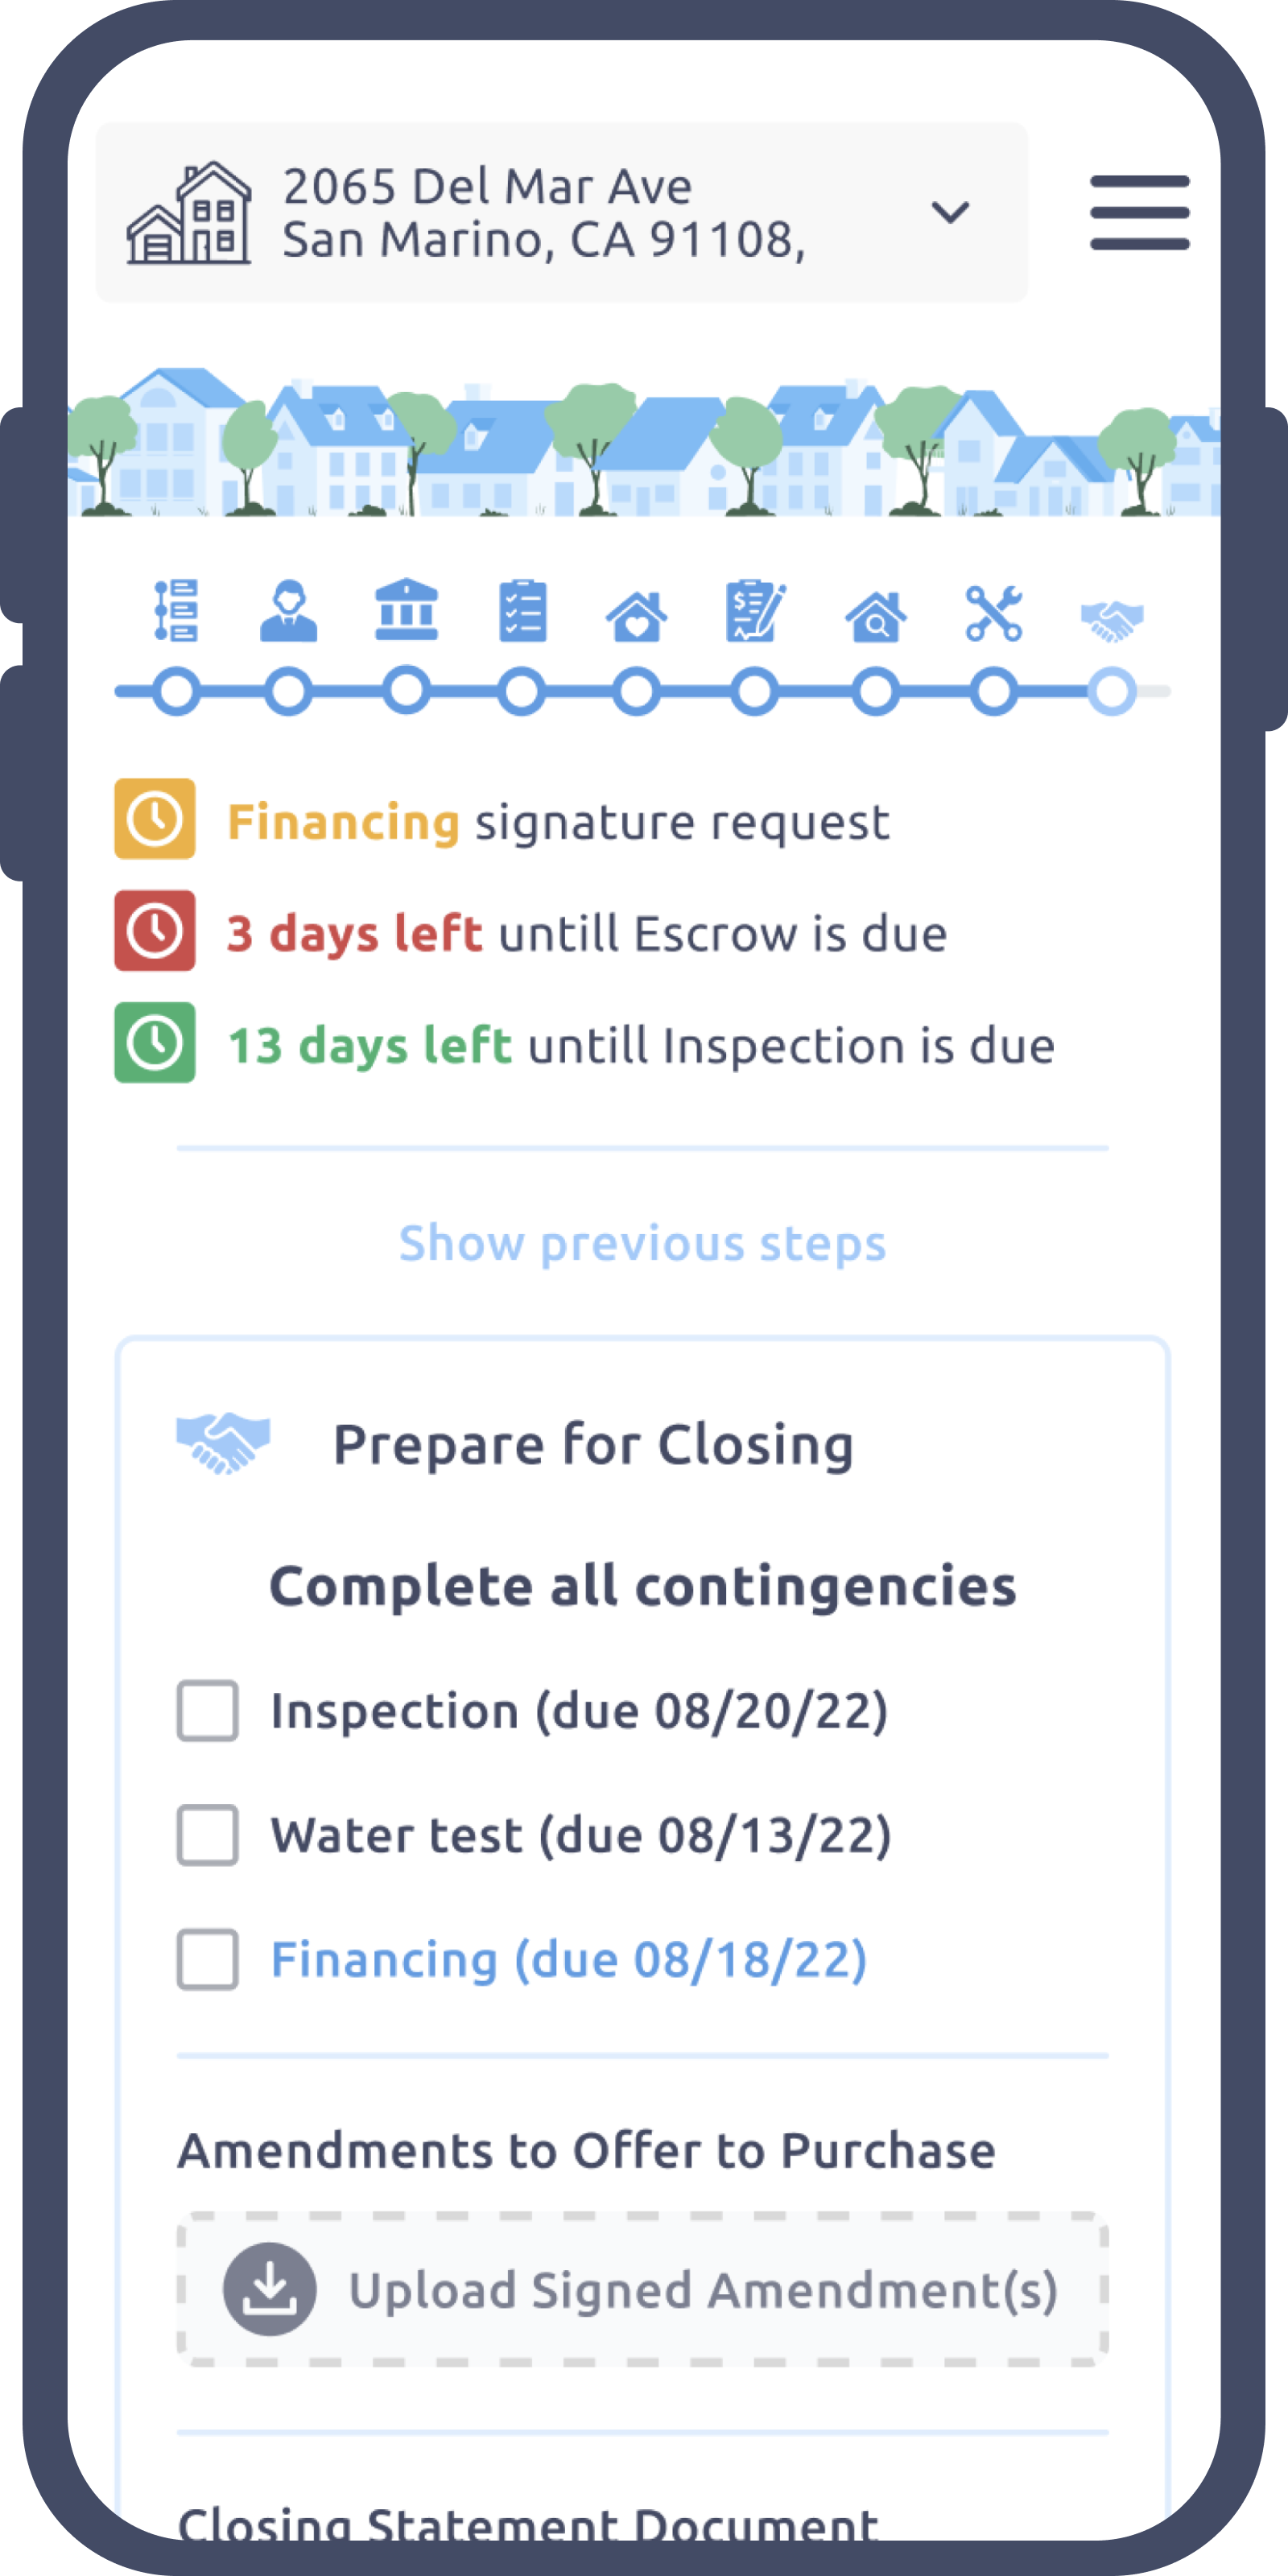Open the Financing due 08/18/22 link
1288x2576 pixels.
tap(569, 1959)
